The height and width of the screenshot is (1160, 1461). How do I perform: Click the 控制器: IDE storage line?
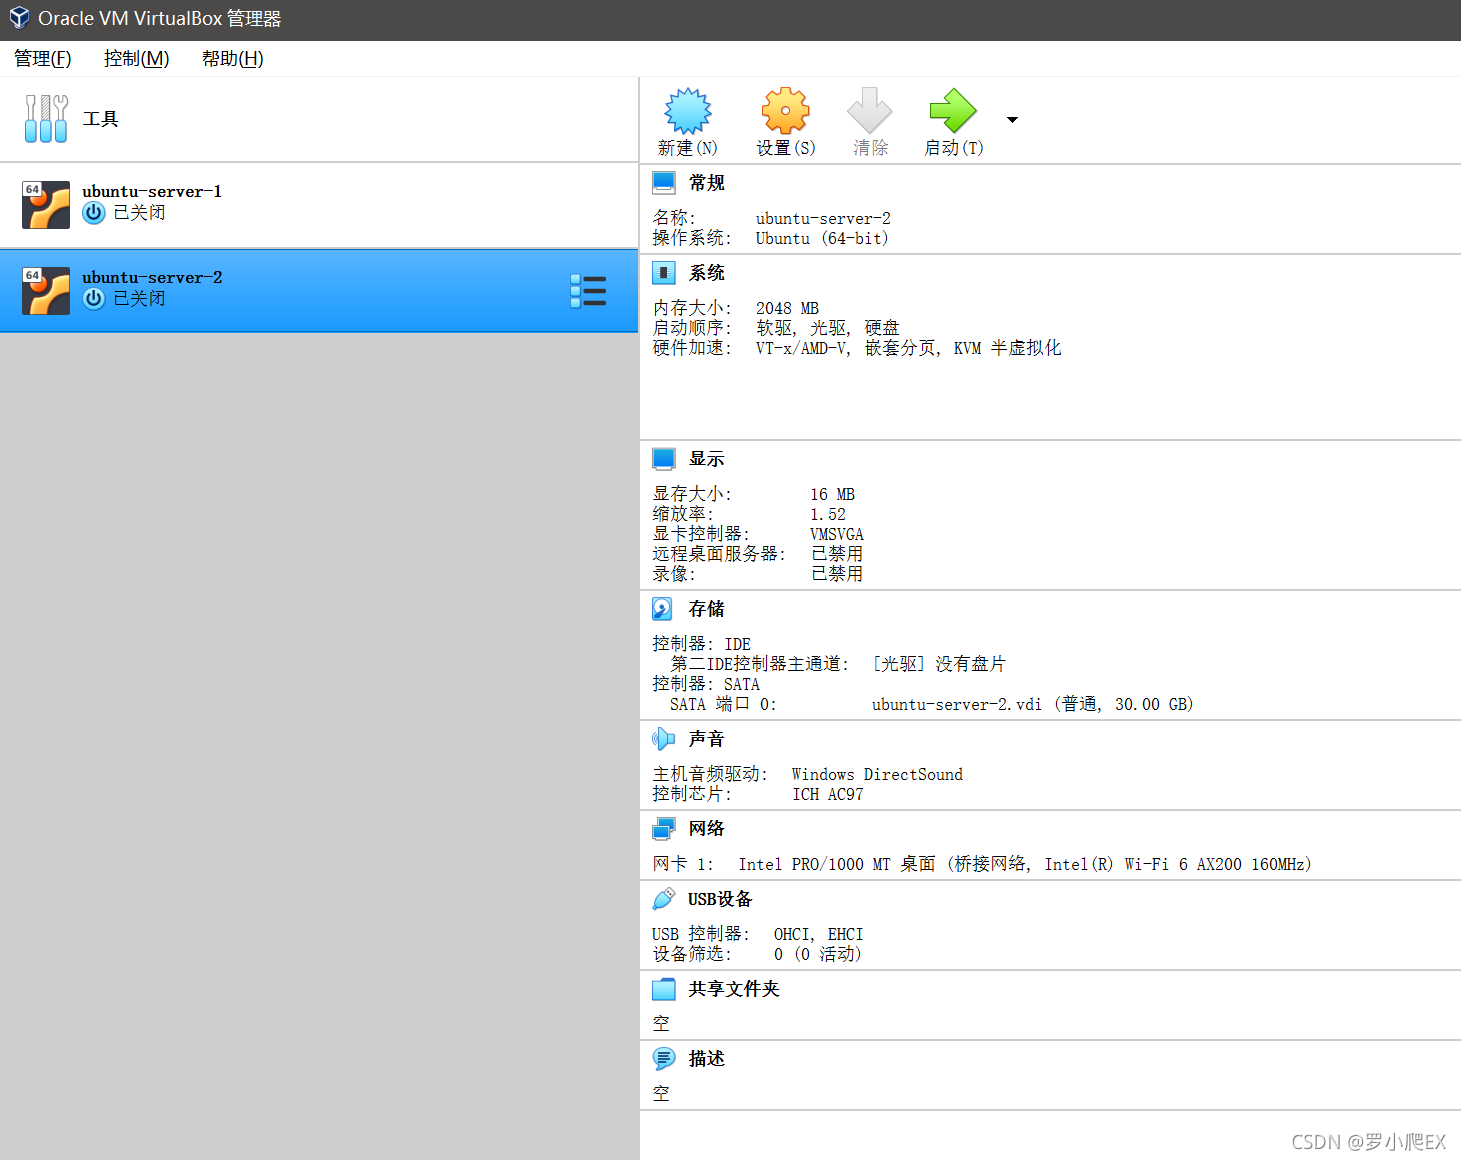coord(702,644)
